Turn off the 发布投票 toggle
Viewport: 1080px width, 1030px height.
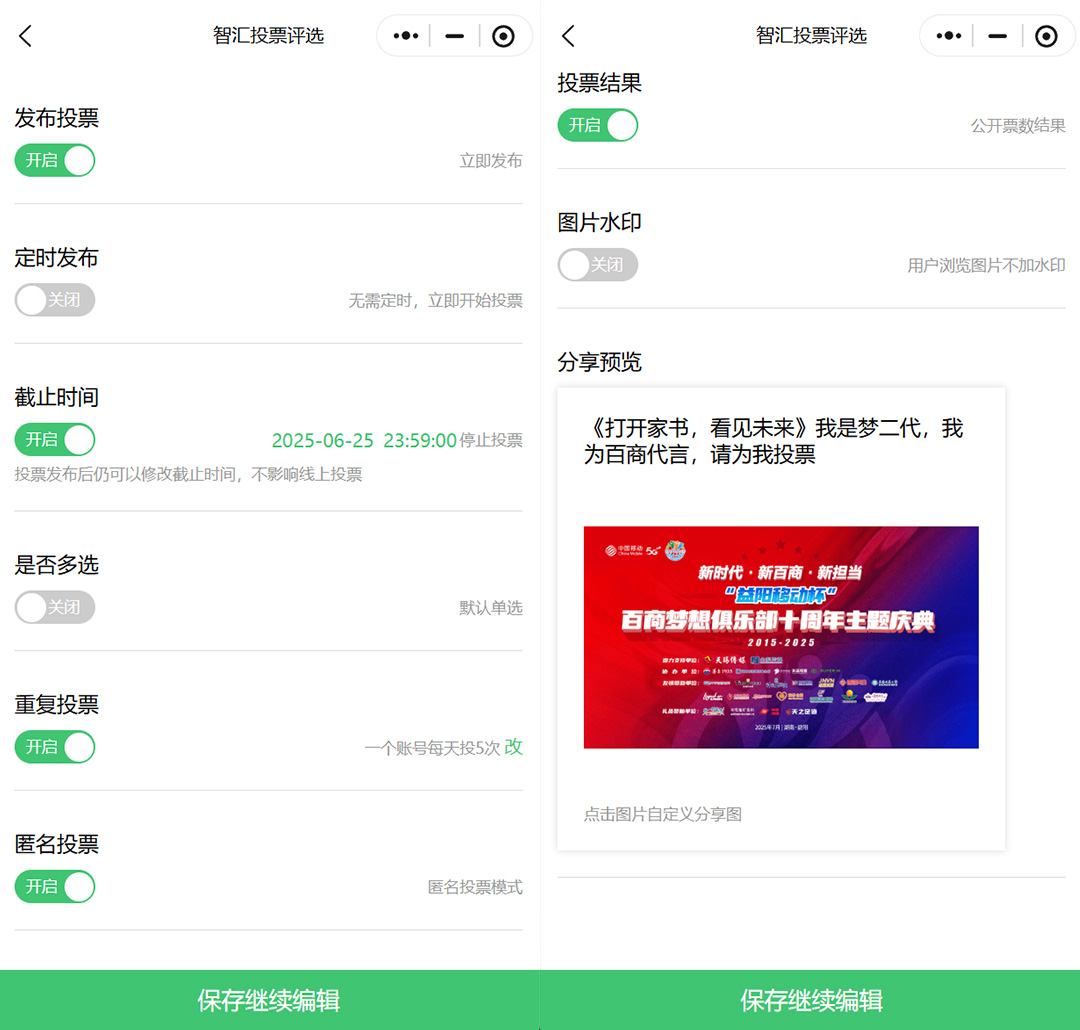(x=55, y=160)
